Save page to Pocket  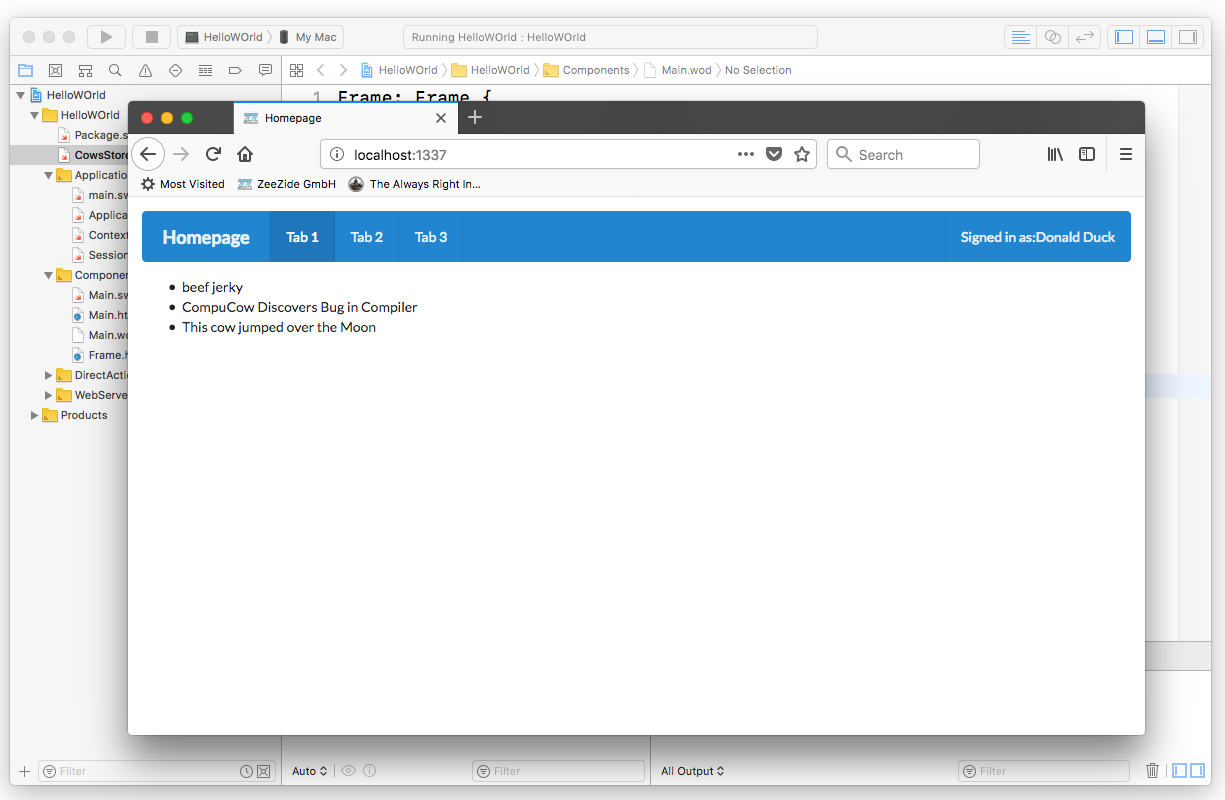point(774,154)
